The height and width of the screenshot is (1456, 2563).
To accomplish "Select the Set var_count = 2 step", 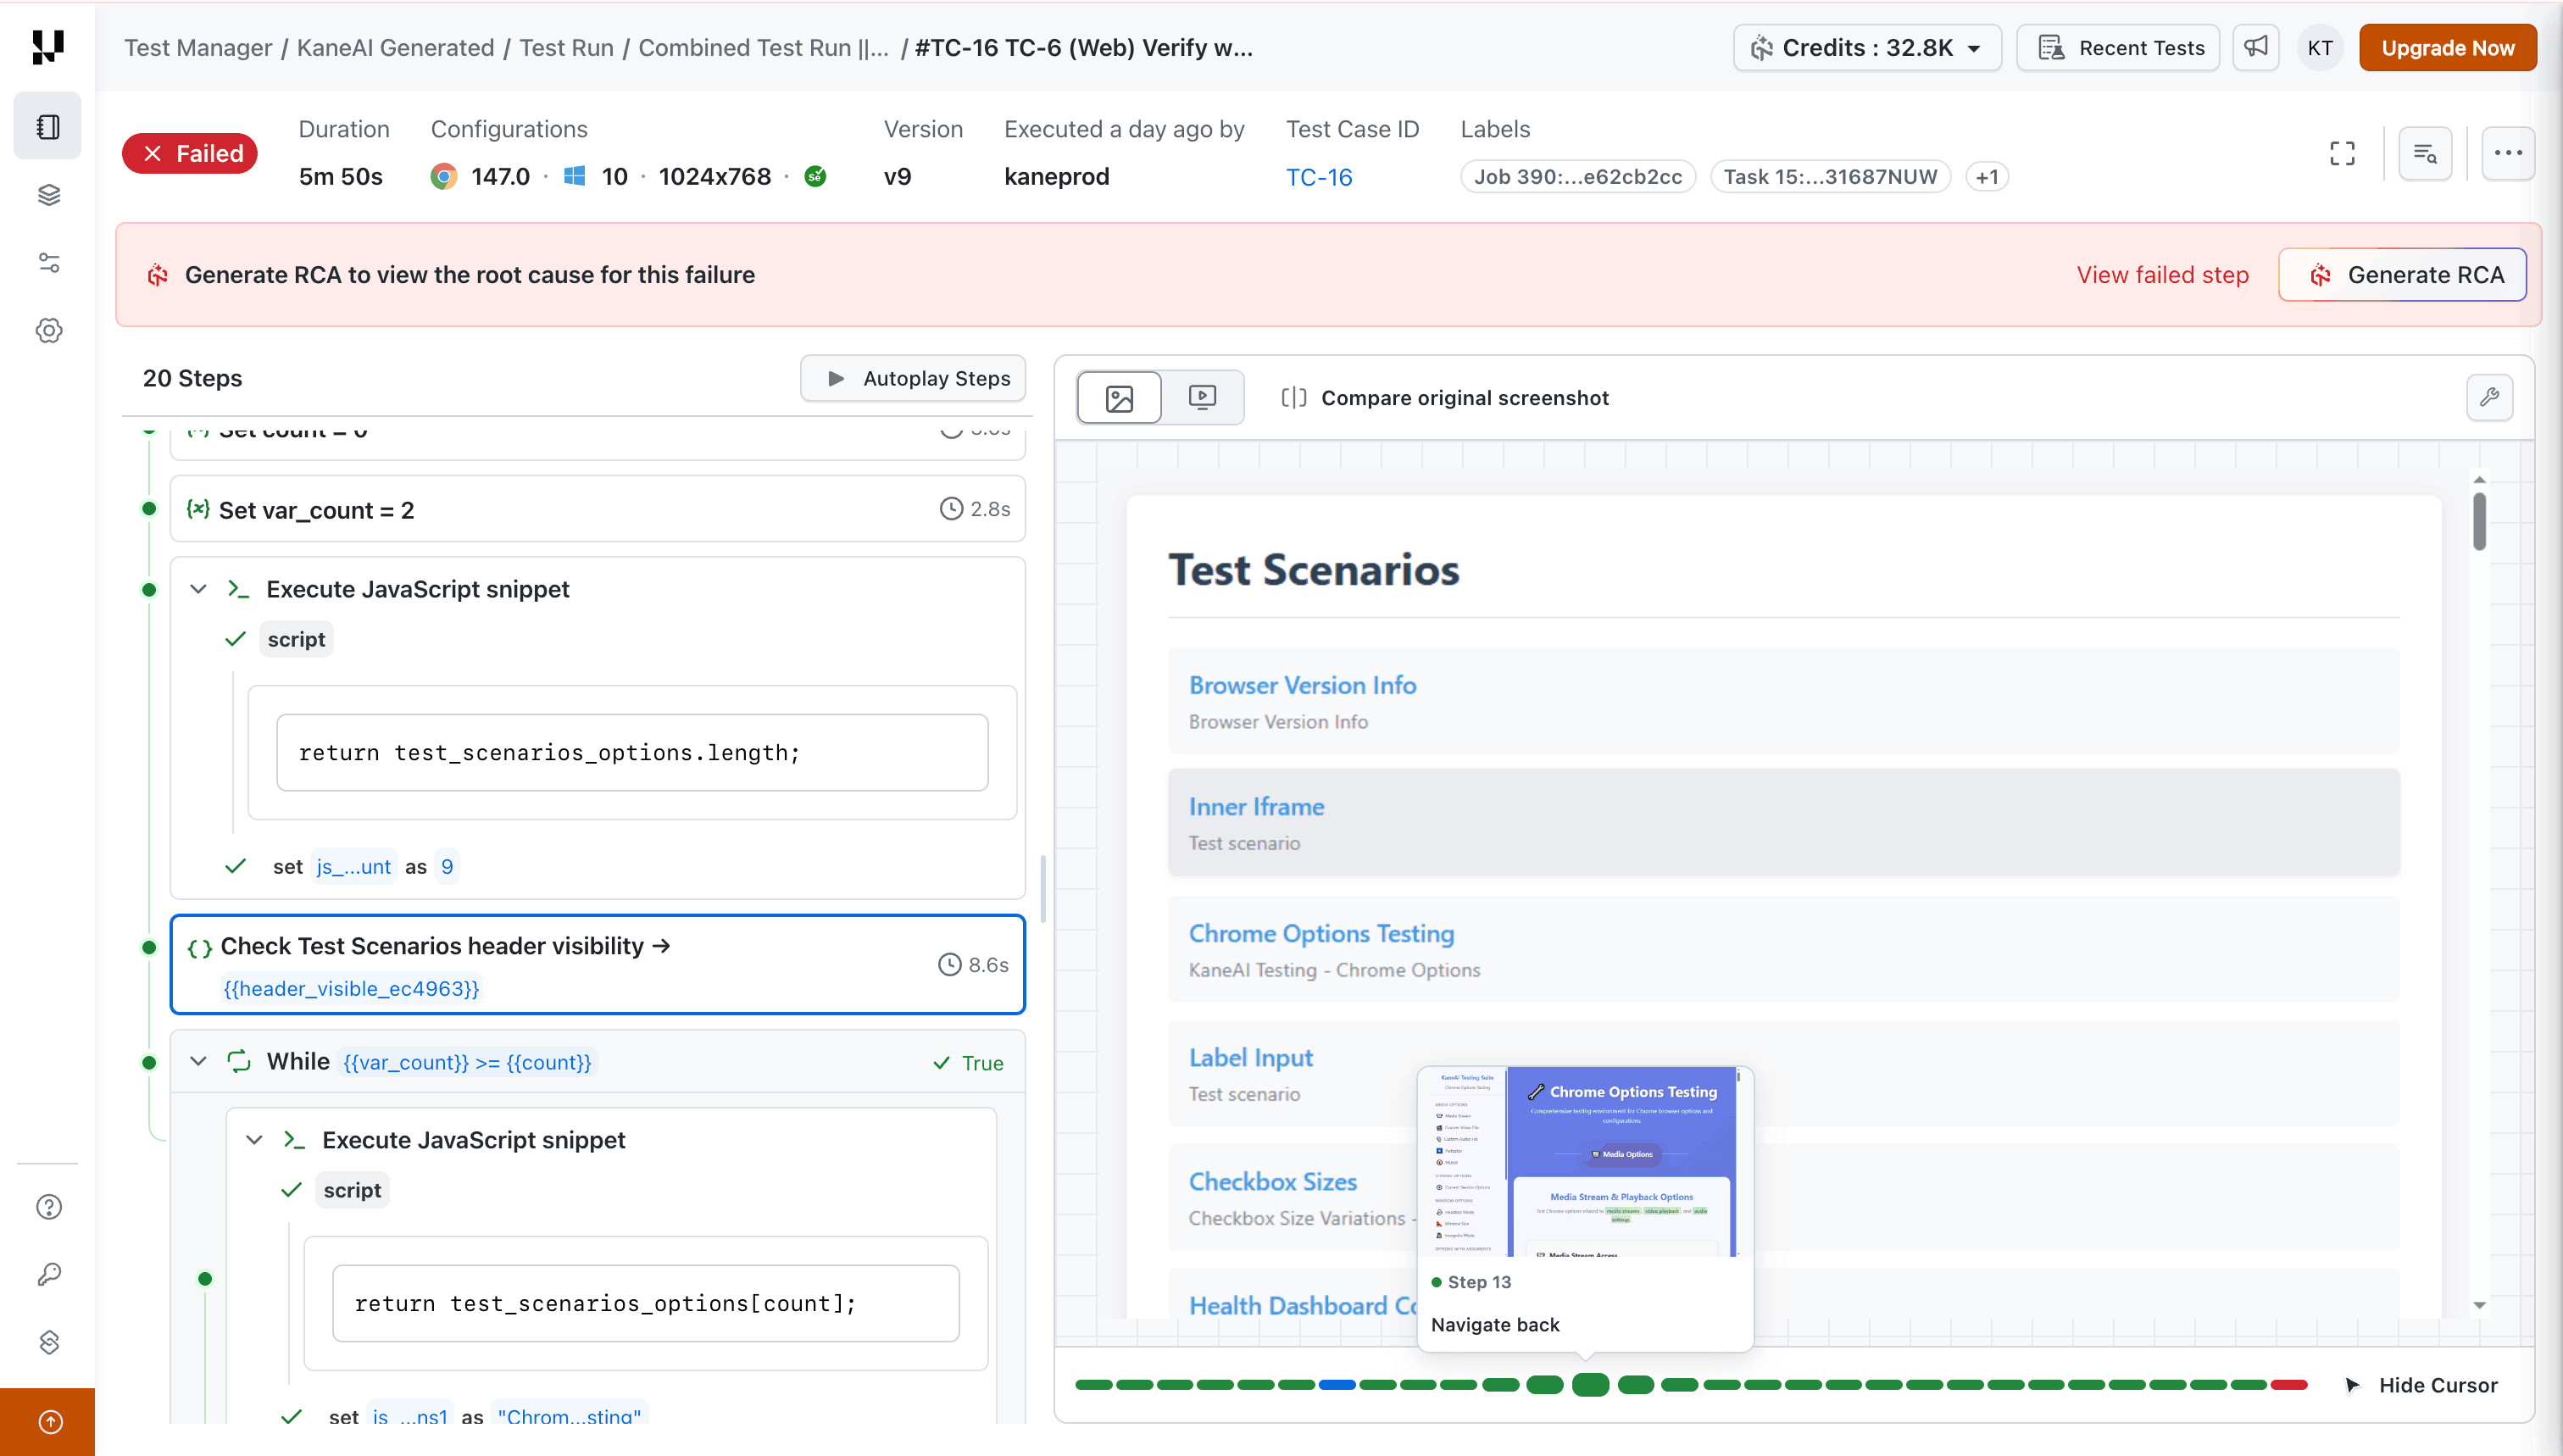I will tap(598, 509).
